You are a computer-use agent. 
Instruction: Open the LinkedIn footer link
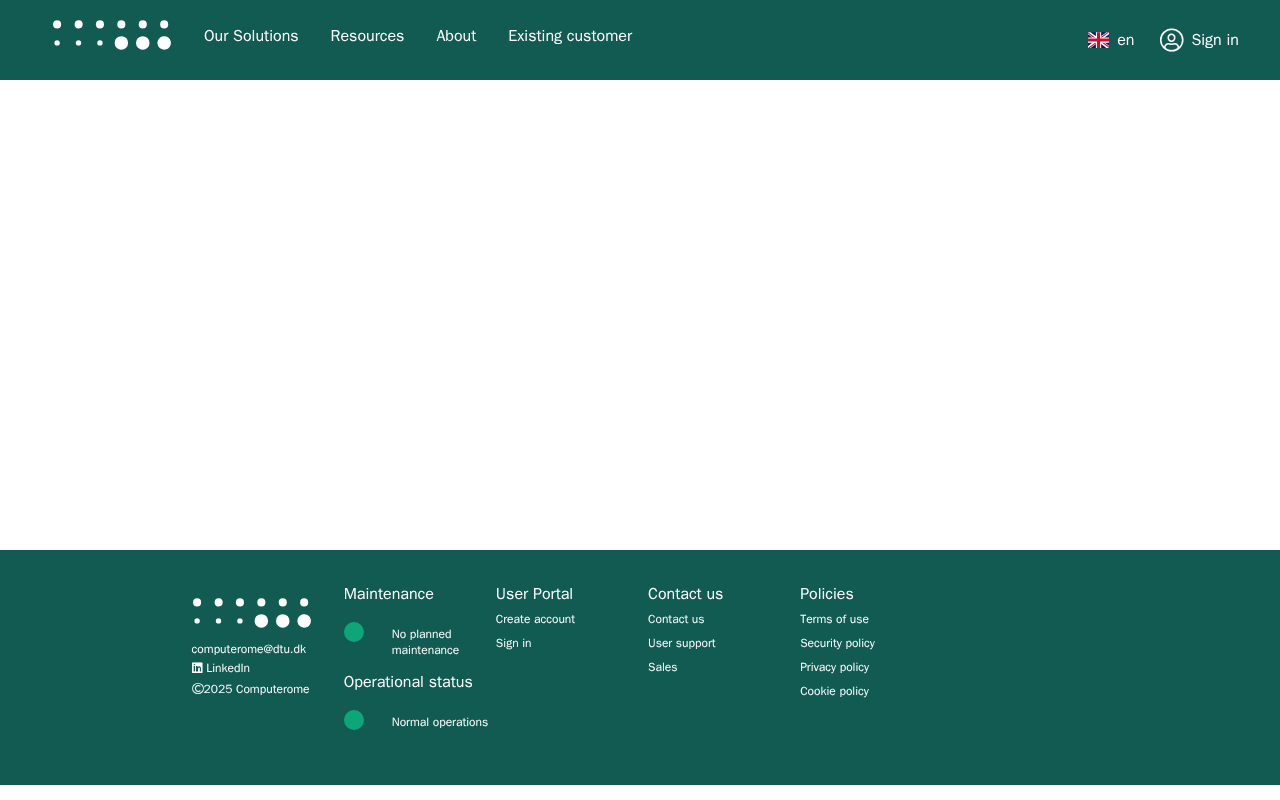point(228,668)
